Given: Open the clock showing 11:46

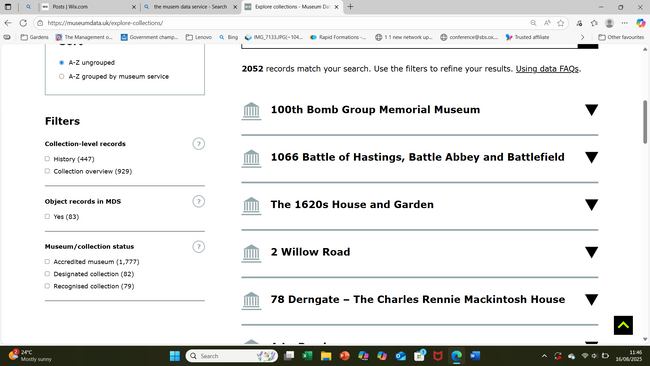Looking at the screenshot, I should tap(628, 356).
